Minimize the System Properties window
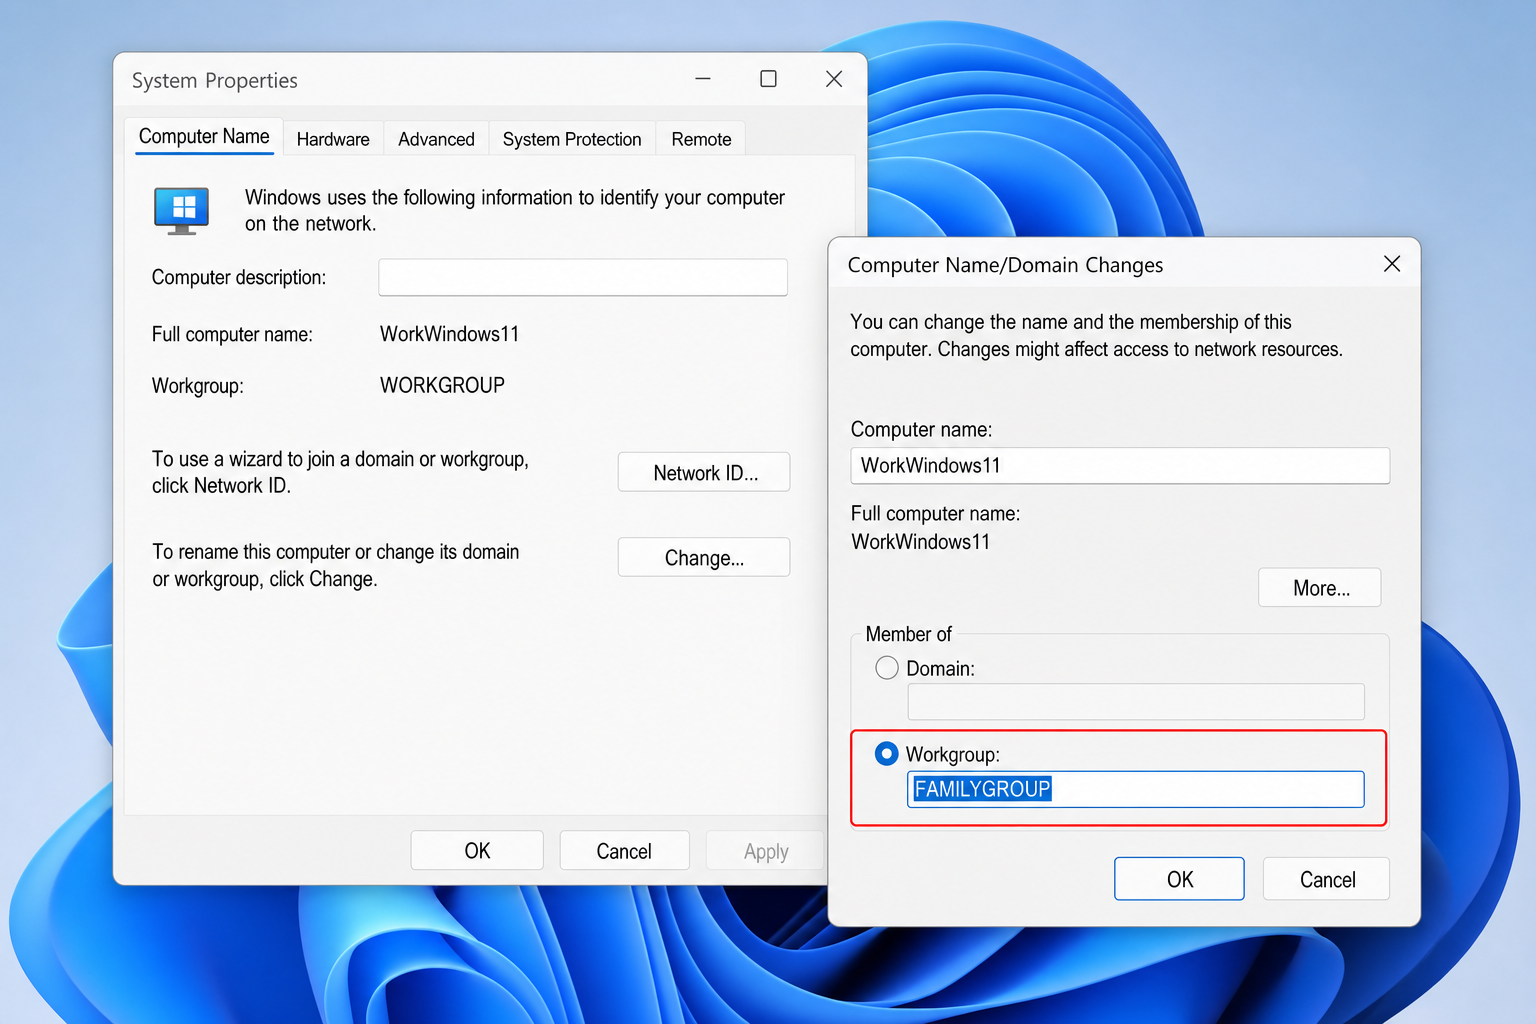 703,79
